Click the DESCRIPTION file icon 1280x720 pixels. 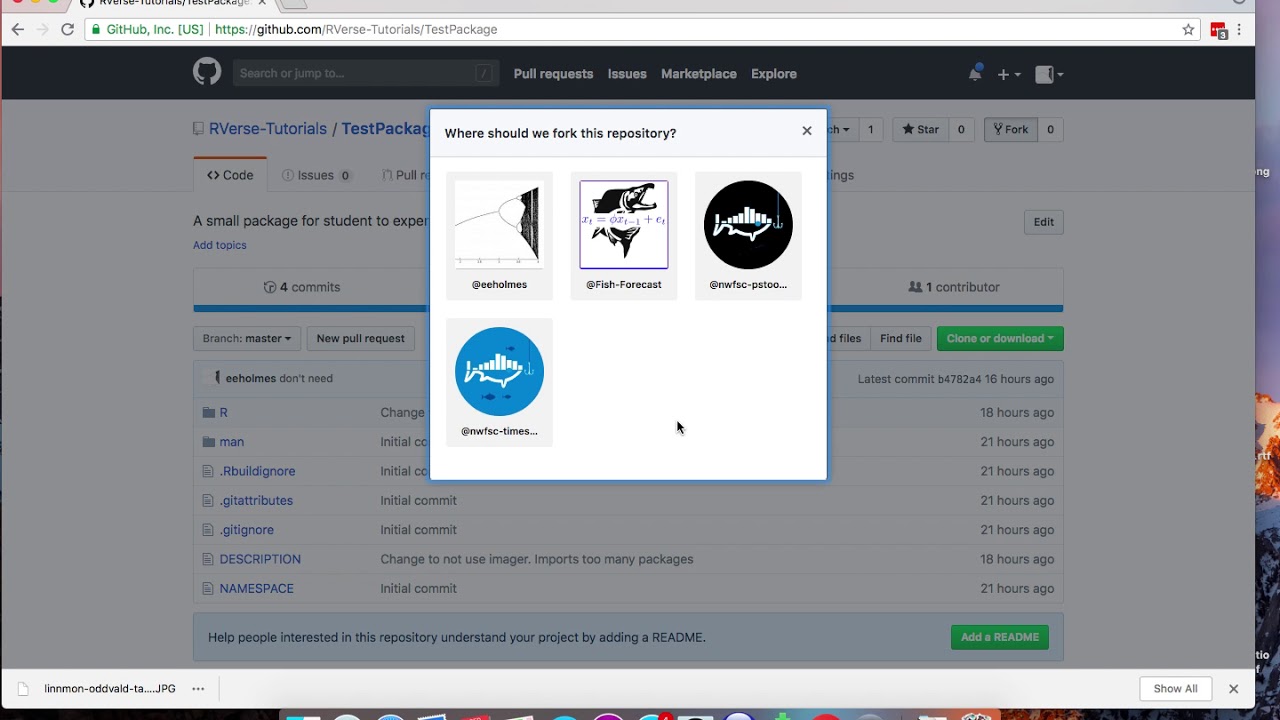(x=208, y=559)
